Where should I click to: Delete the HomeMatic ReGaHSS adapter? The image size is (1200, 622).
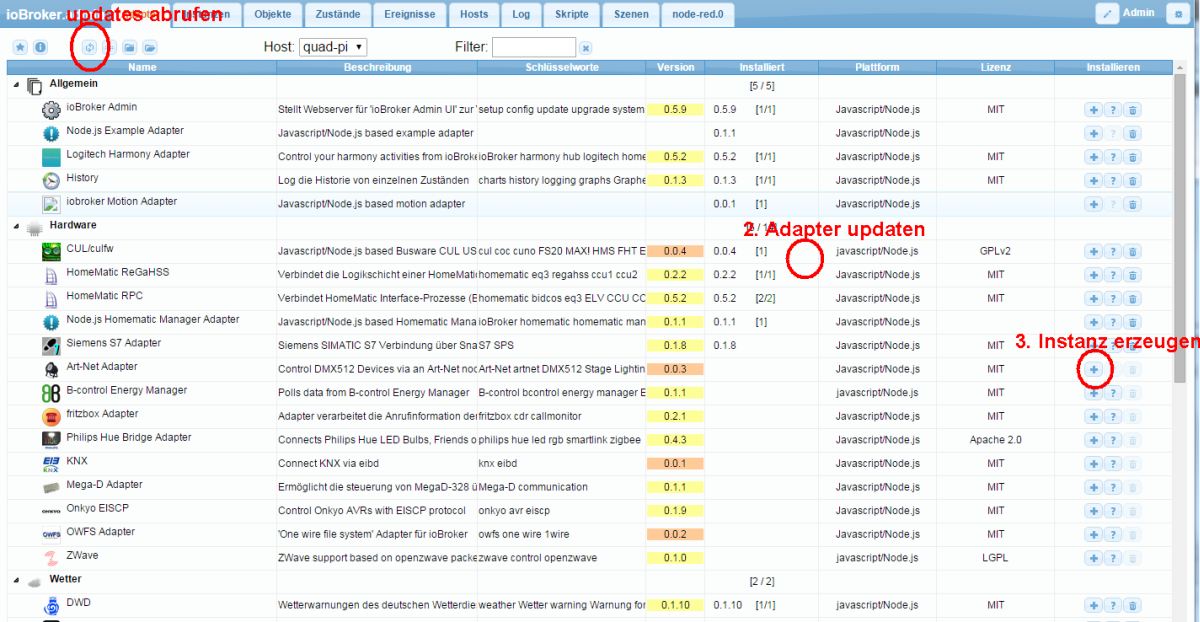pos(1132,275)
